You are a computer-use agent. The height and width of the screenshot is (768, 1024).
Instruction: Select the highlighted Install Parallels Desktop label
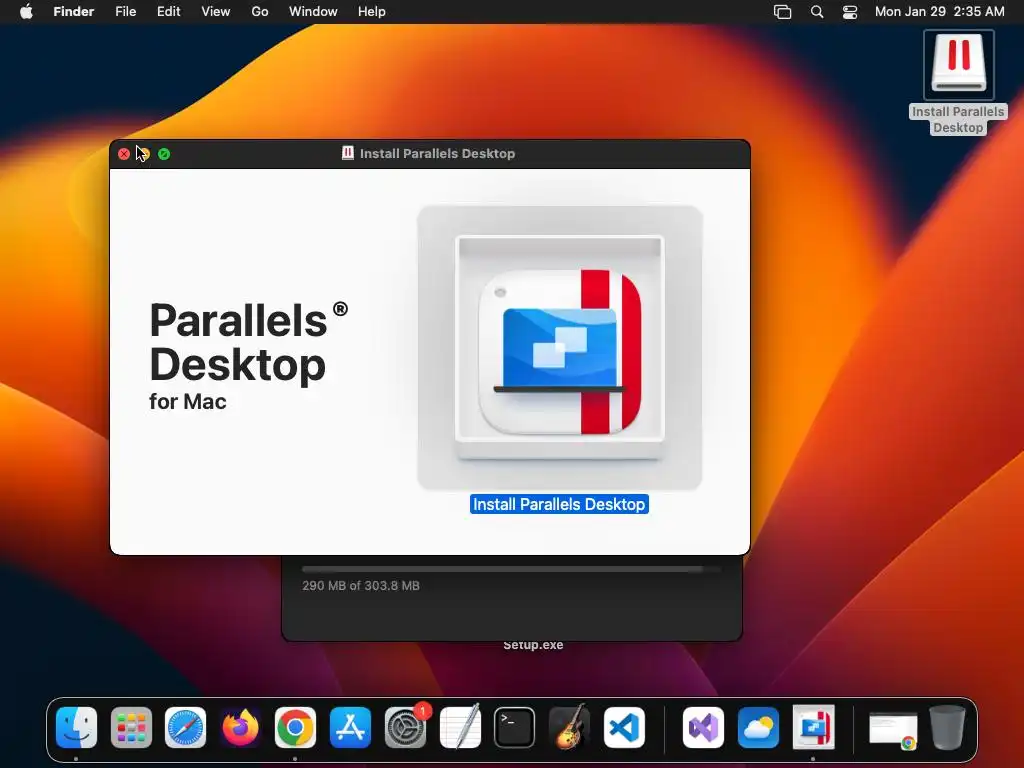559,504
